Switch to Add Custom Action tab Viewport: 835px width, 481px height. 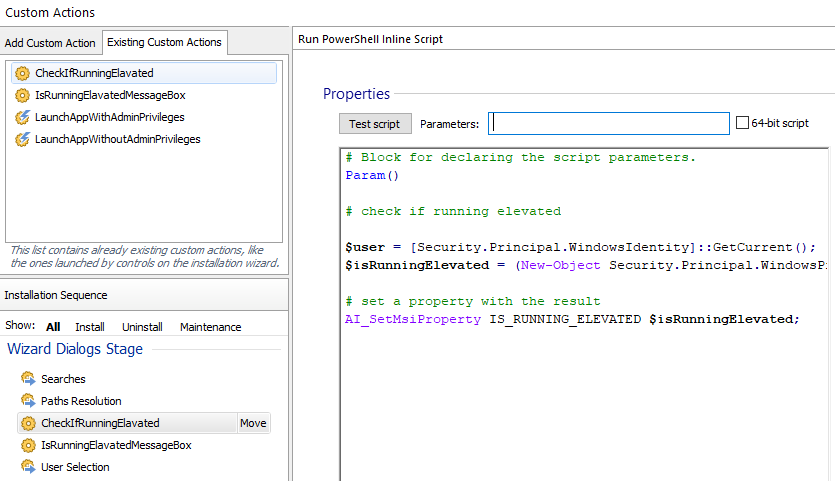pyautogui.click(x=50, y=43)
